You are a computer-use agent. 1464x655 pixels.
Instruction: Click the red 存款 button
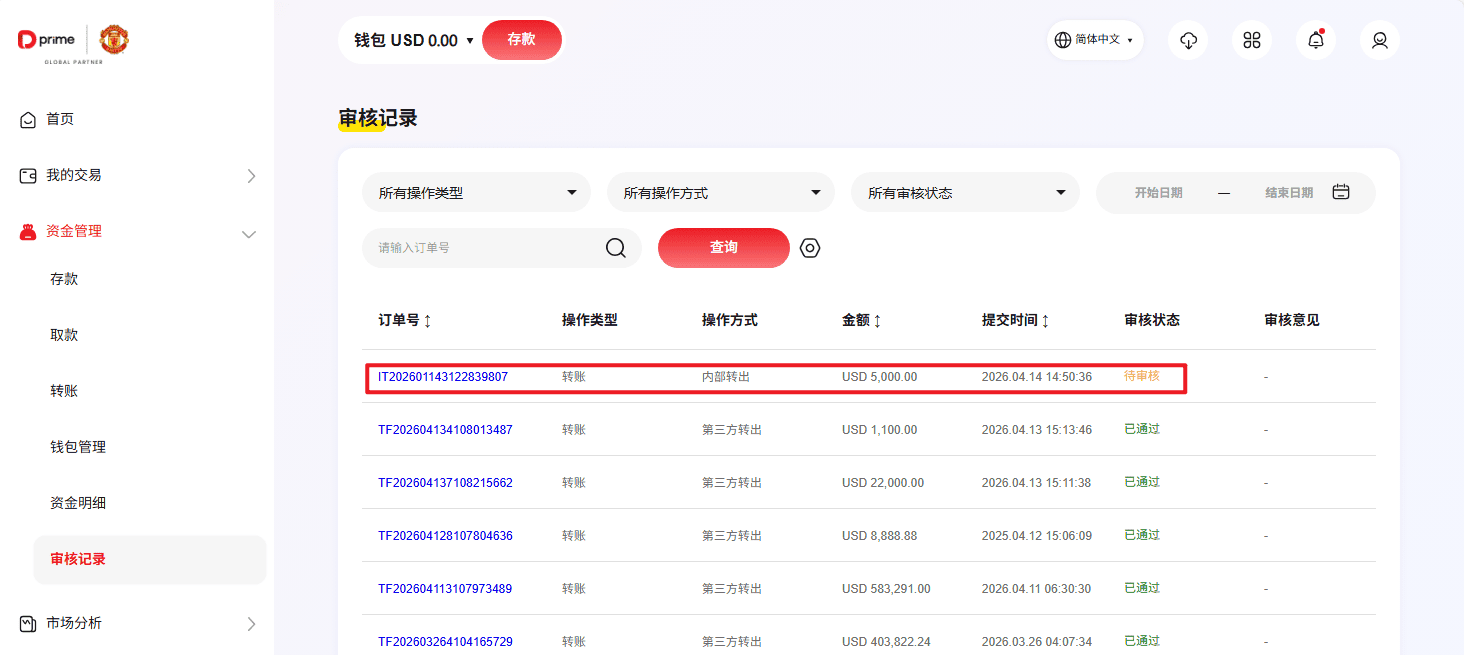[521, 40]
